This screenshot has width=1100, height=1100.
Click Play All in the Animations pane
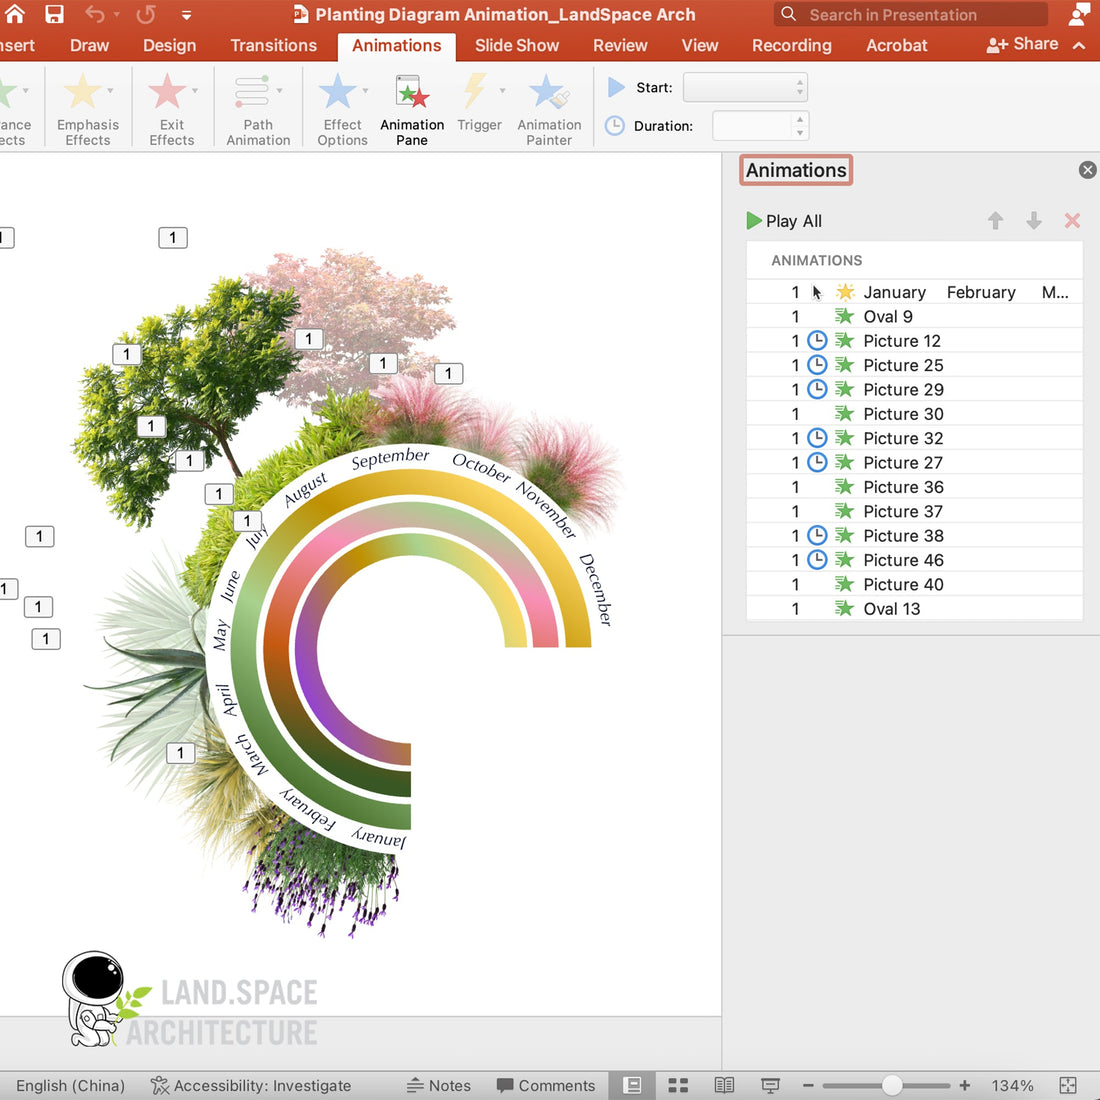784,221
